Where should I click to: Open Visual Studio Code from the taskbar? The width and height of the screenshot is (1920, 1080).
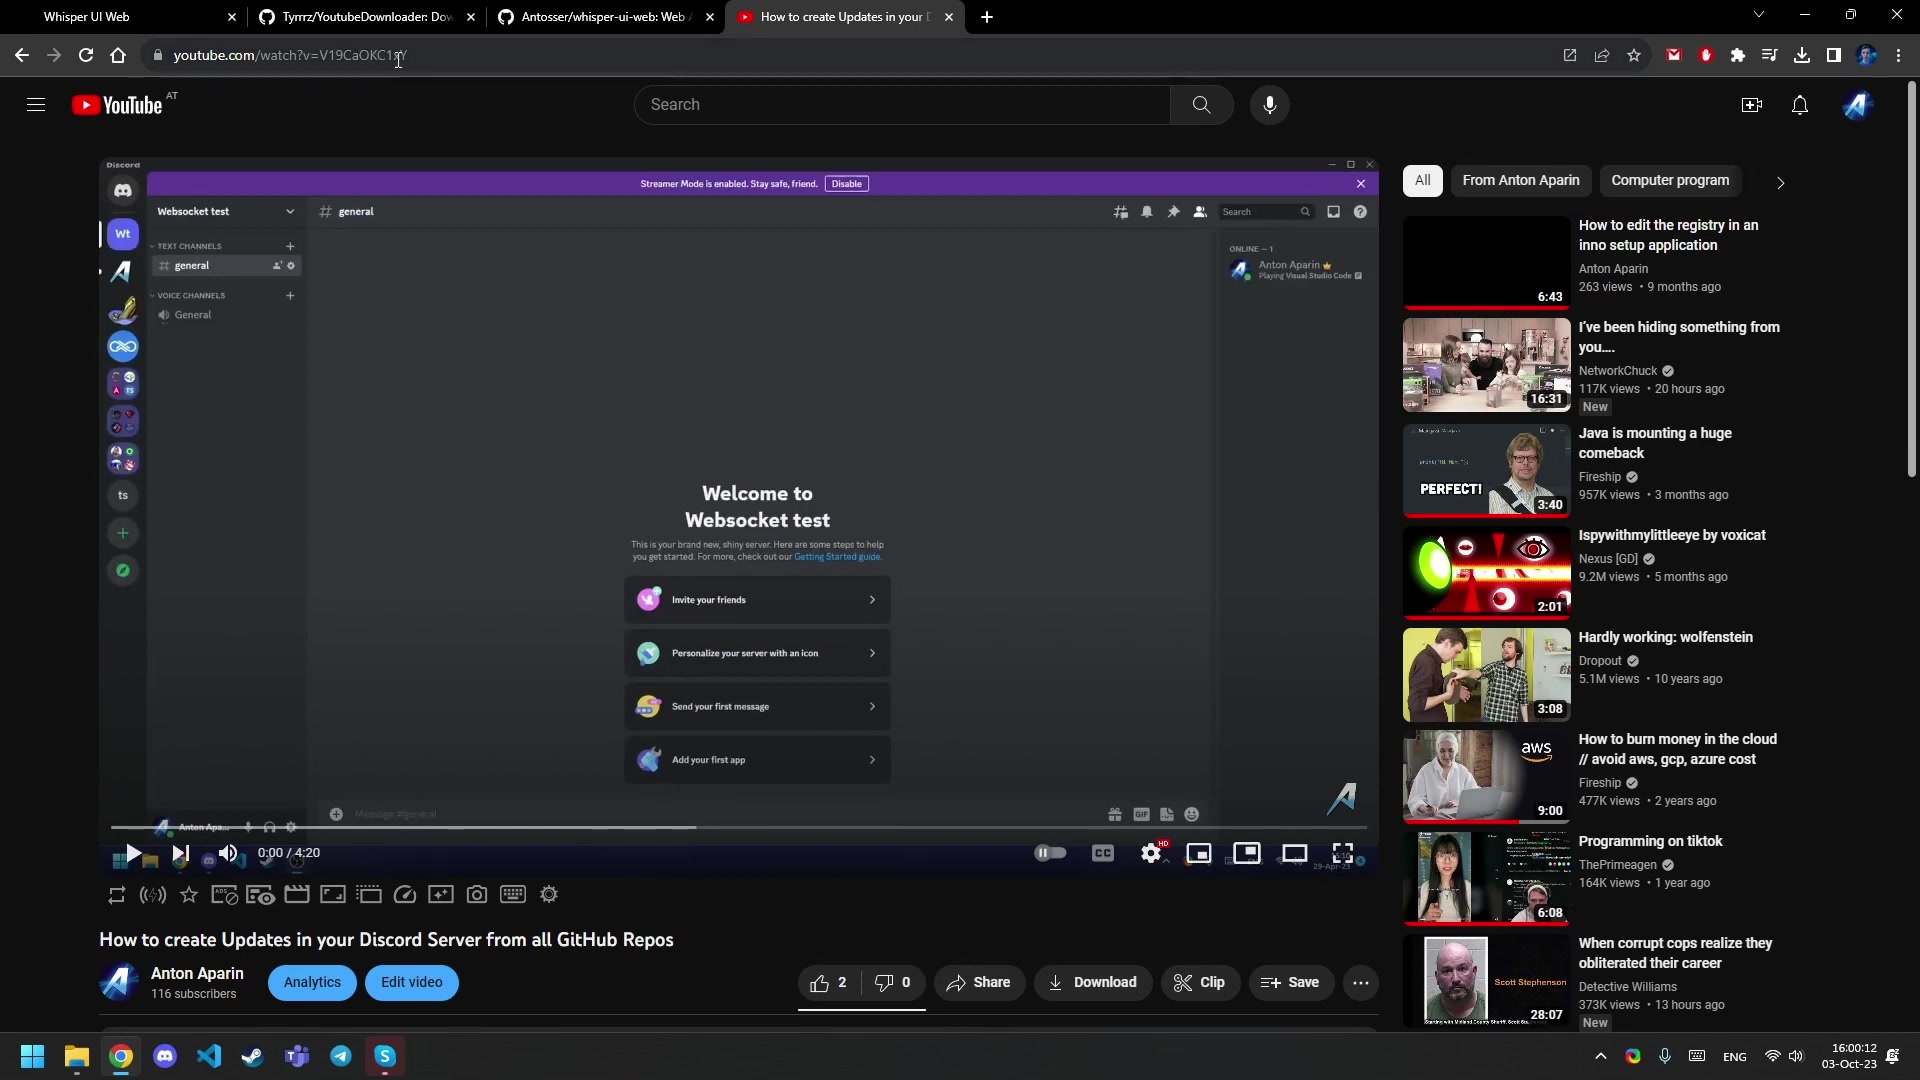208,1056
